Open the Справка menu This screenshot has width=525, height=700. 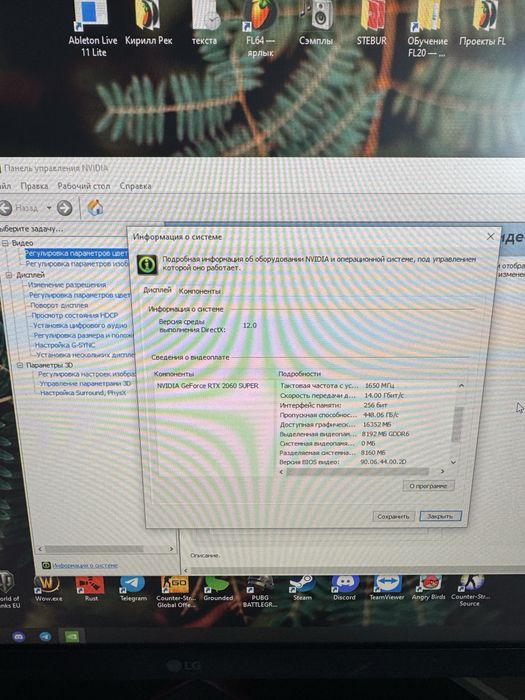pos(135,186)
